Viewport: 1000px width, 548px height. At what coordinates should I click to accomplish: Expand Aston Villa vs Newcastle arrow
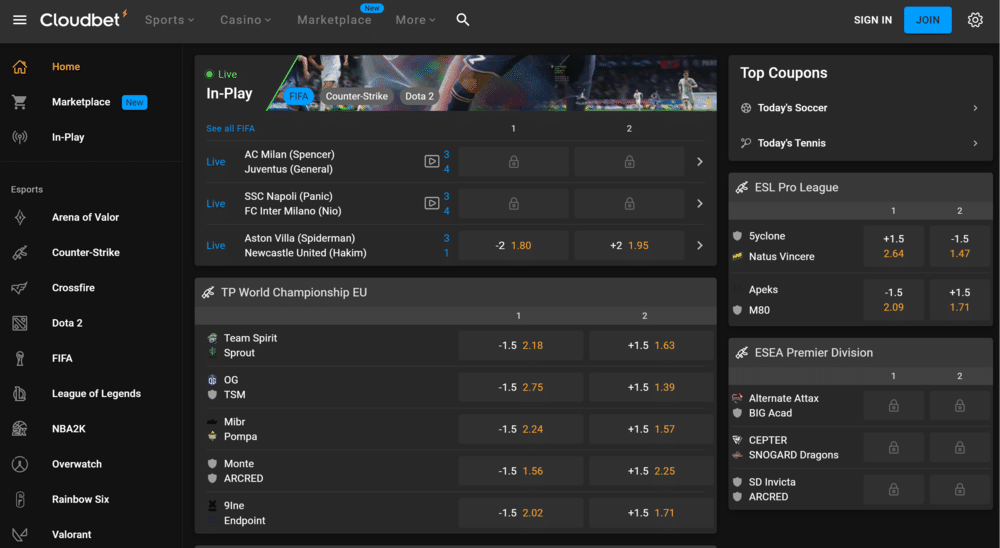click(700, 245)
